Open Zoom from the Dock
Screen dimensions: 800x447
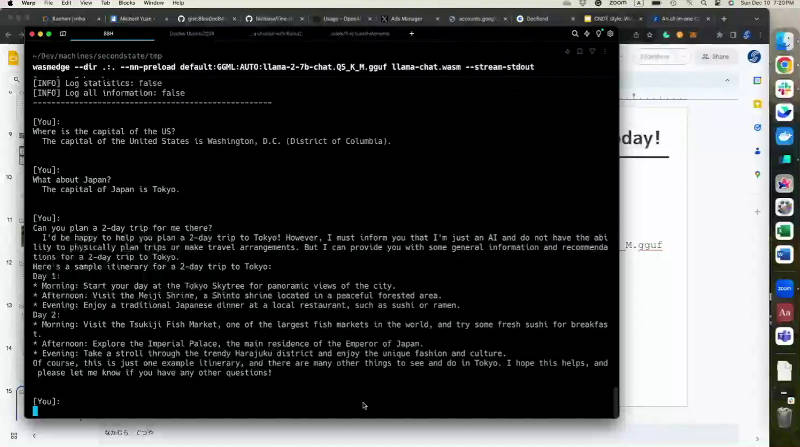(785, 288)
